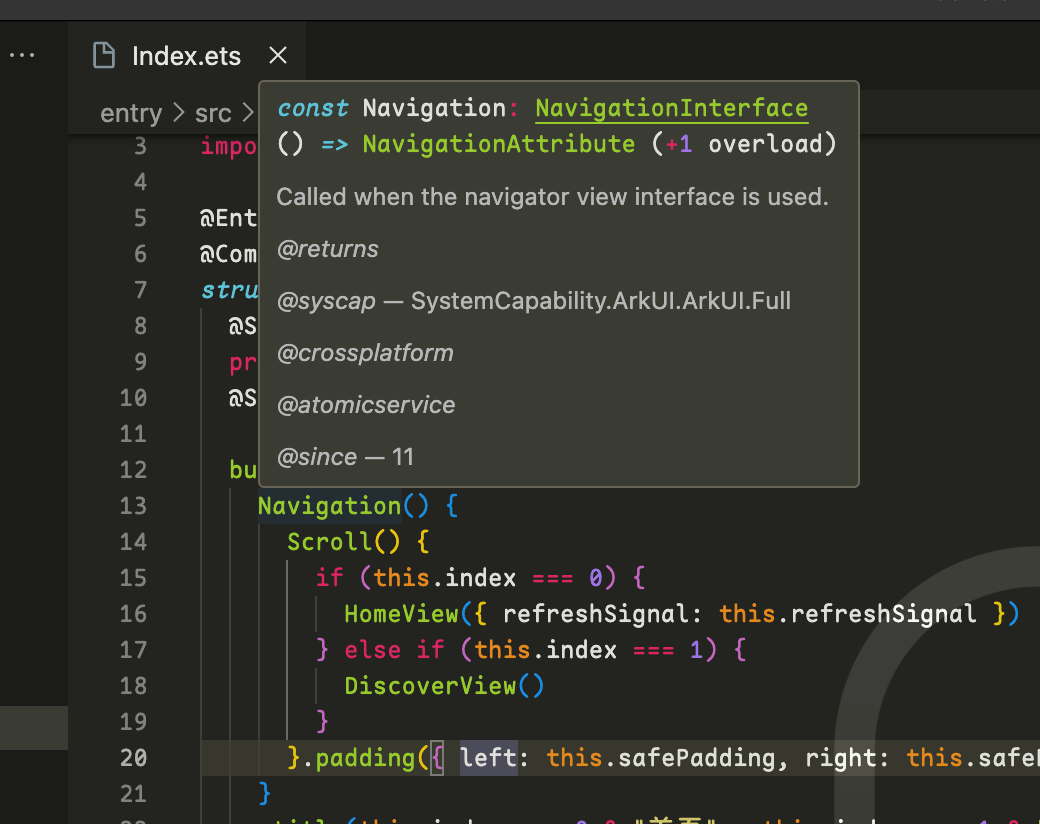The height and width of the screenshot is (824, 1040).
Task: Click the '@crossplatform' tag in tooltip
Action: (365, 353)
